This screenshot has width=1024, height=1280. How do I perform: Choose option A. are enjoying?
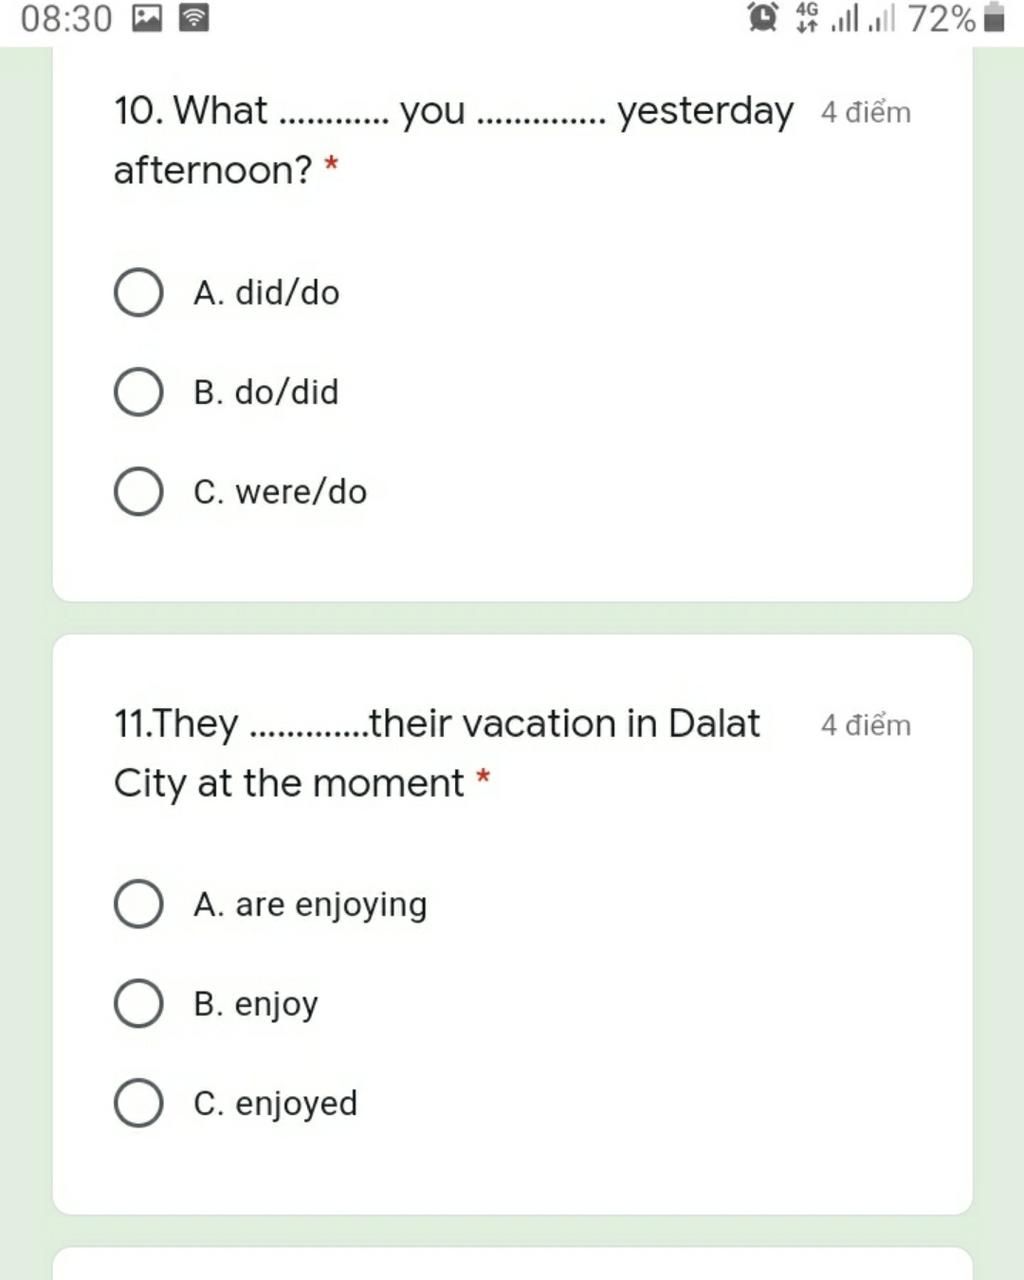pos(271,904)
